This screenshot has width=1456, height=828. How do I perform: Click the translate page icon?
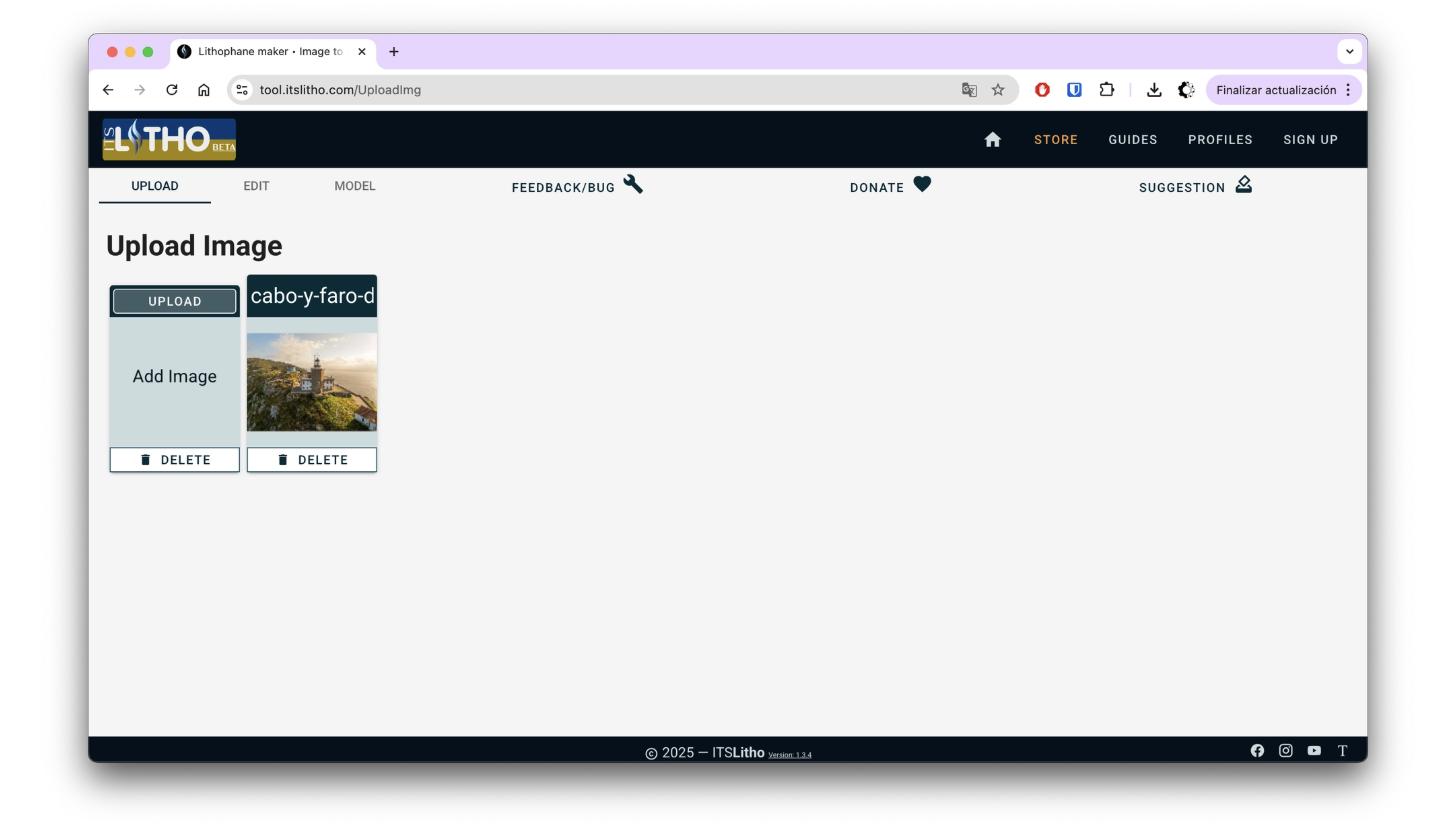tap(969, 90)
